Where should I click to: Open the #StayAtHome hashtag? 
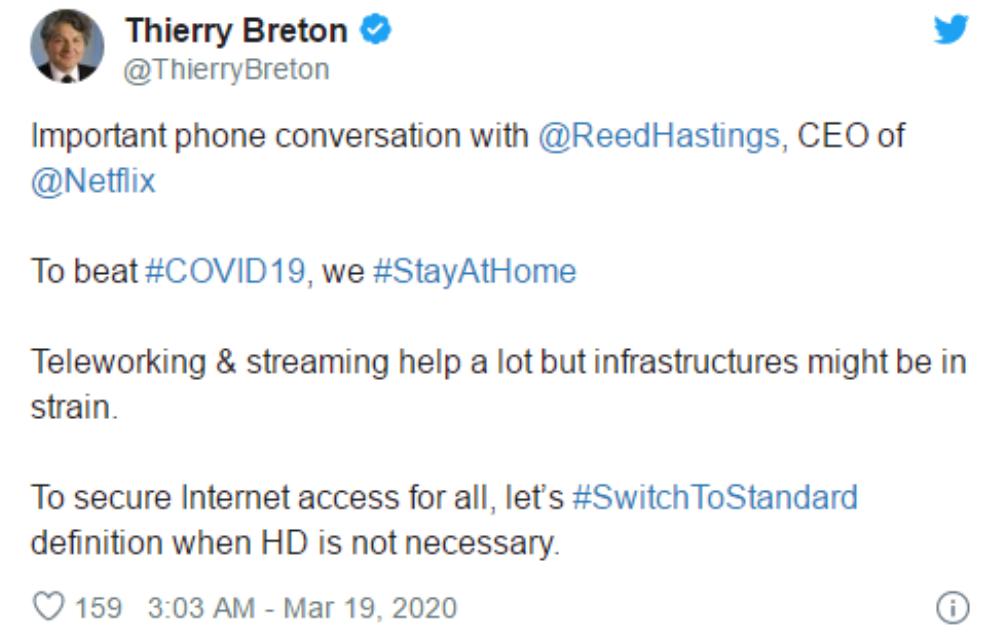pyautogui.click(x=475, y=272)
